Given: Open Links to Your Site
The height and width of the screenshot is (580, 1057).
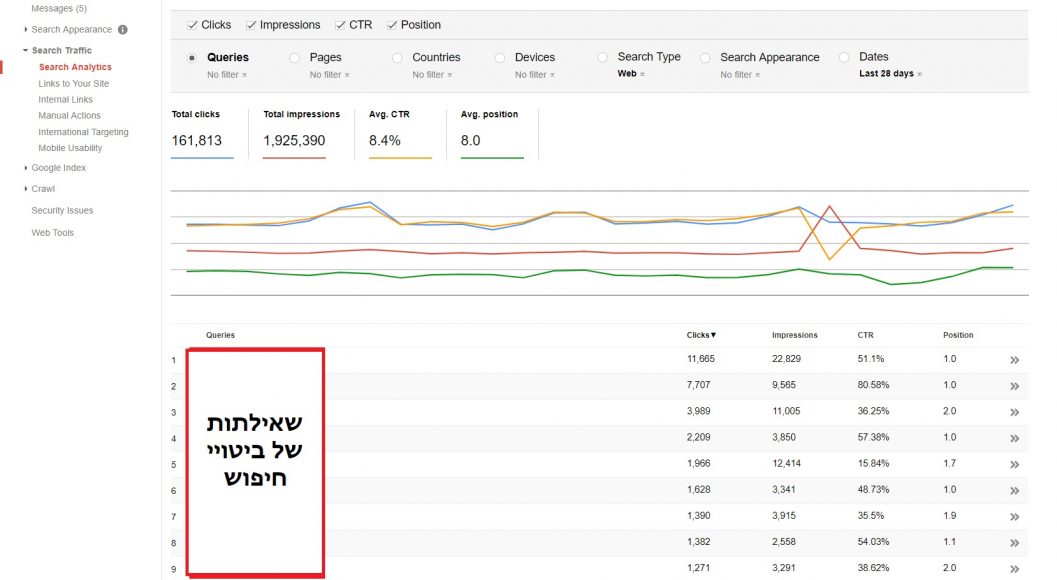Looking at the screenshot, I should pyautogui.click(x=74, y=84).
